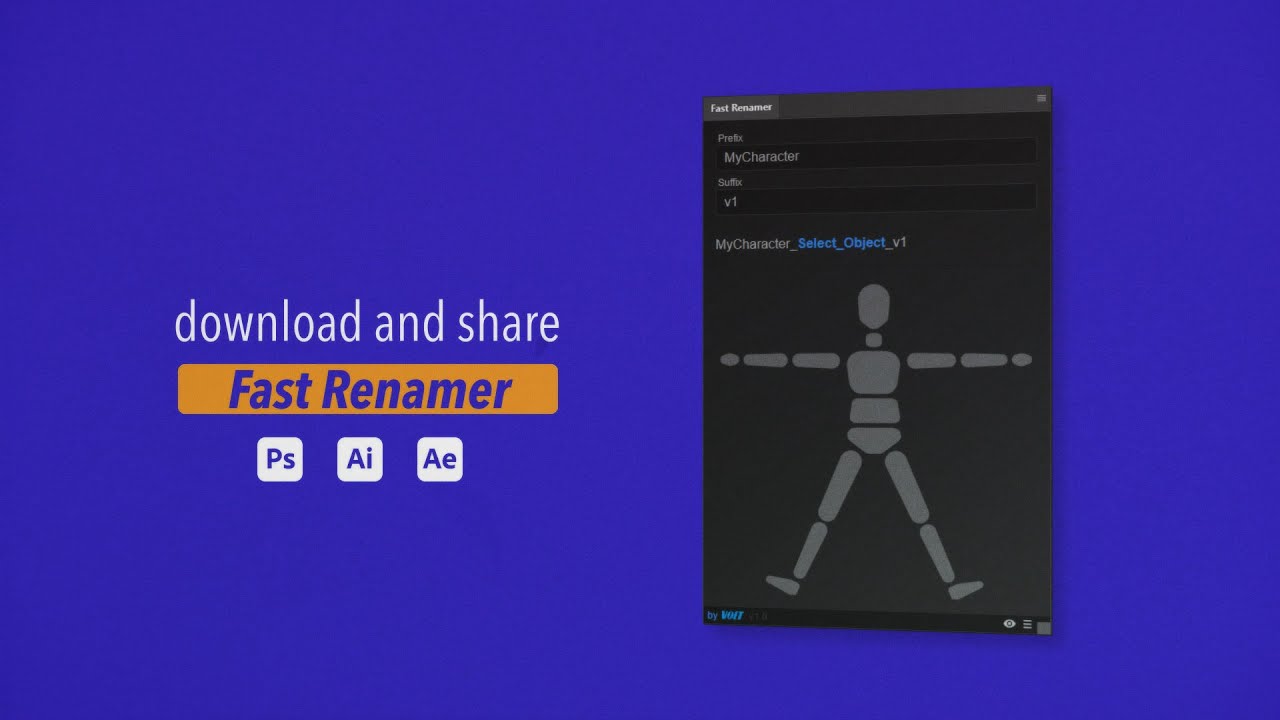Click the "Prefix" label
1280x720 pixels.
pos(730,138)
